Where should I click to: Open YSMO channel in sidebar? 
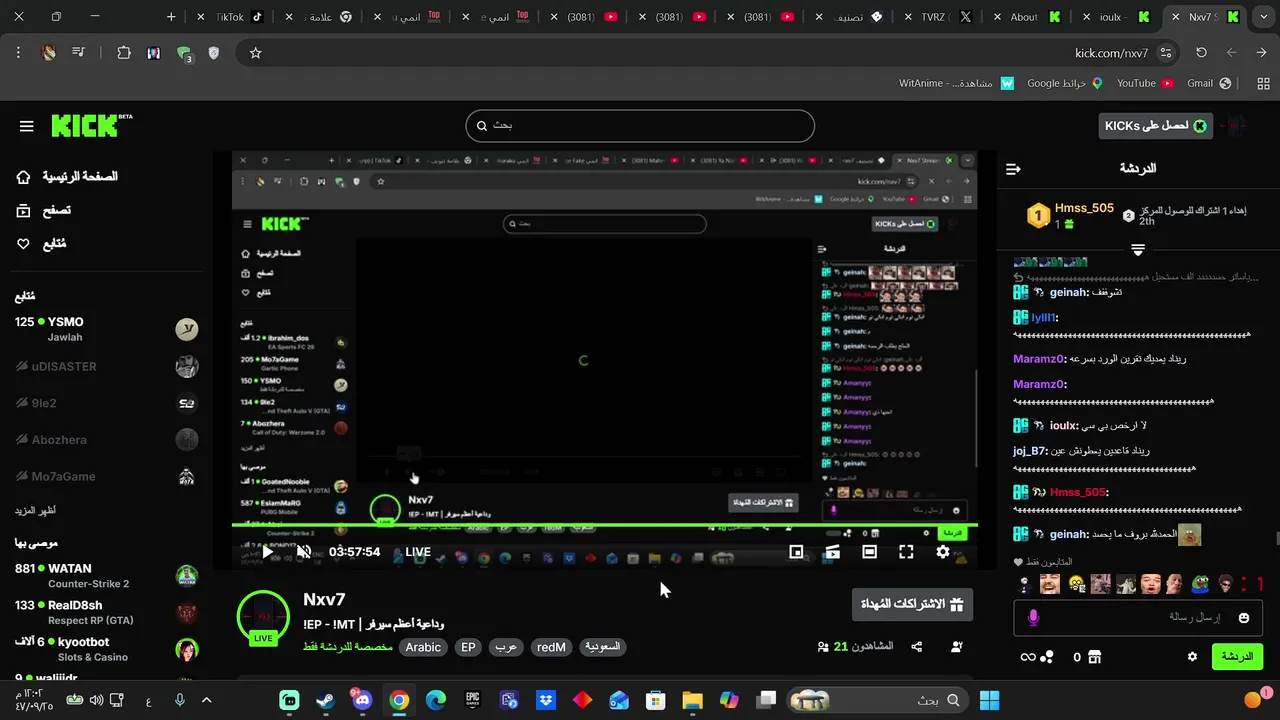coord(107,329)
